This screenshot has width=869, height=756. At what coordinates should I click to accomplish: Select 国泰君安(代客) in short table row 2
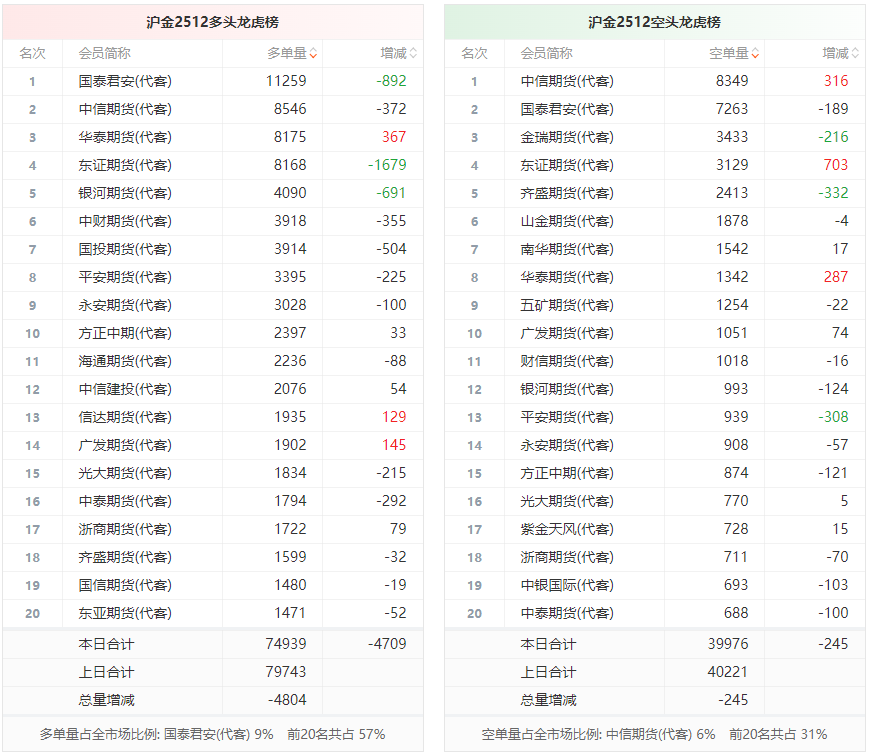(567, 109)
